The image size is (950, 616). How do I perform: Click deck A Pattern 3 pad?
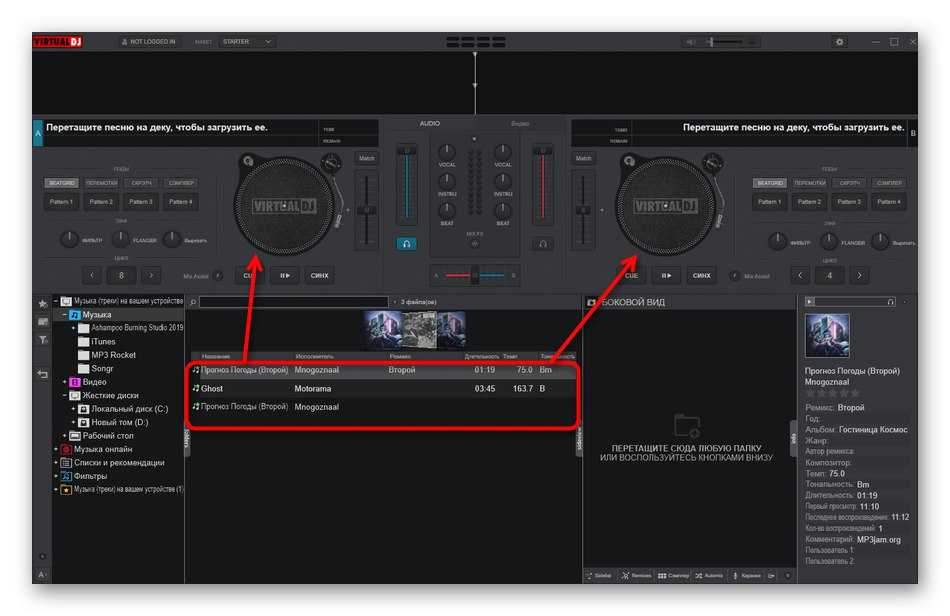[x=141, y=202]
